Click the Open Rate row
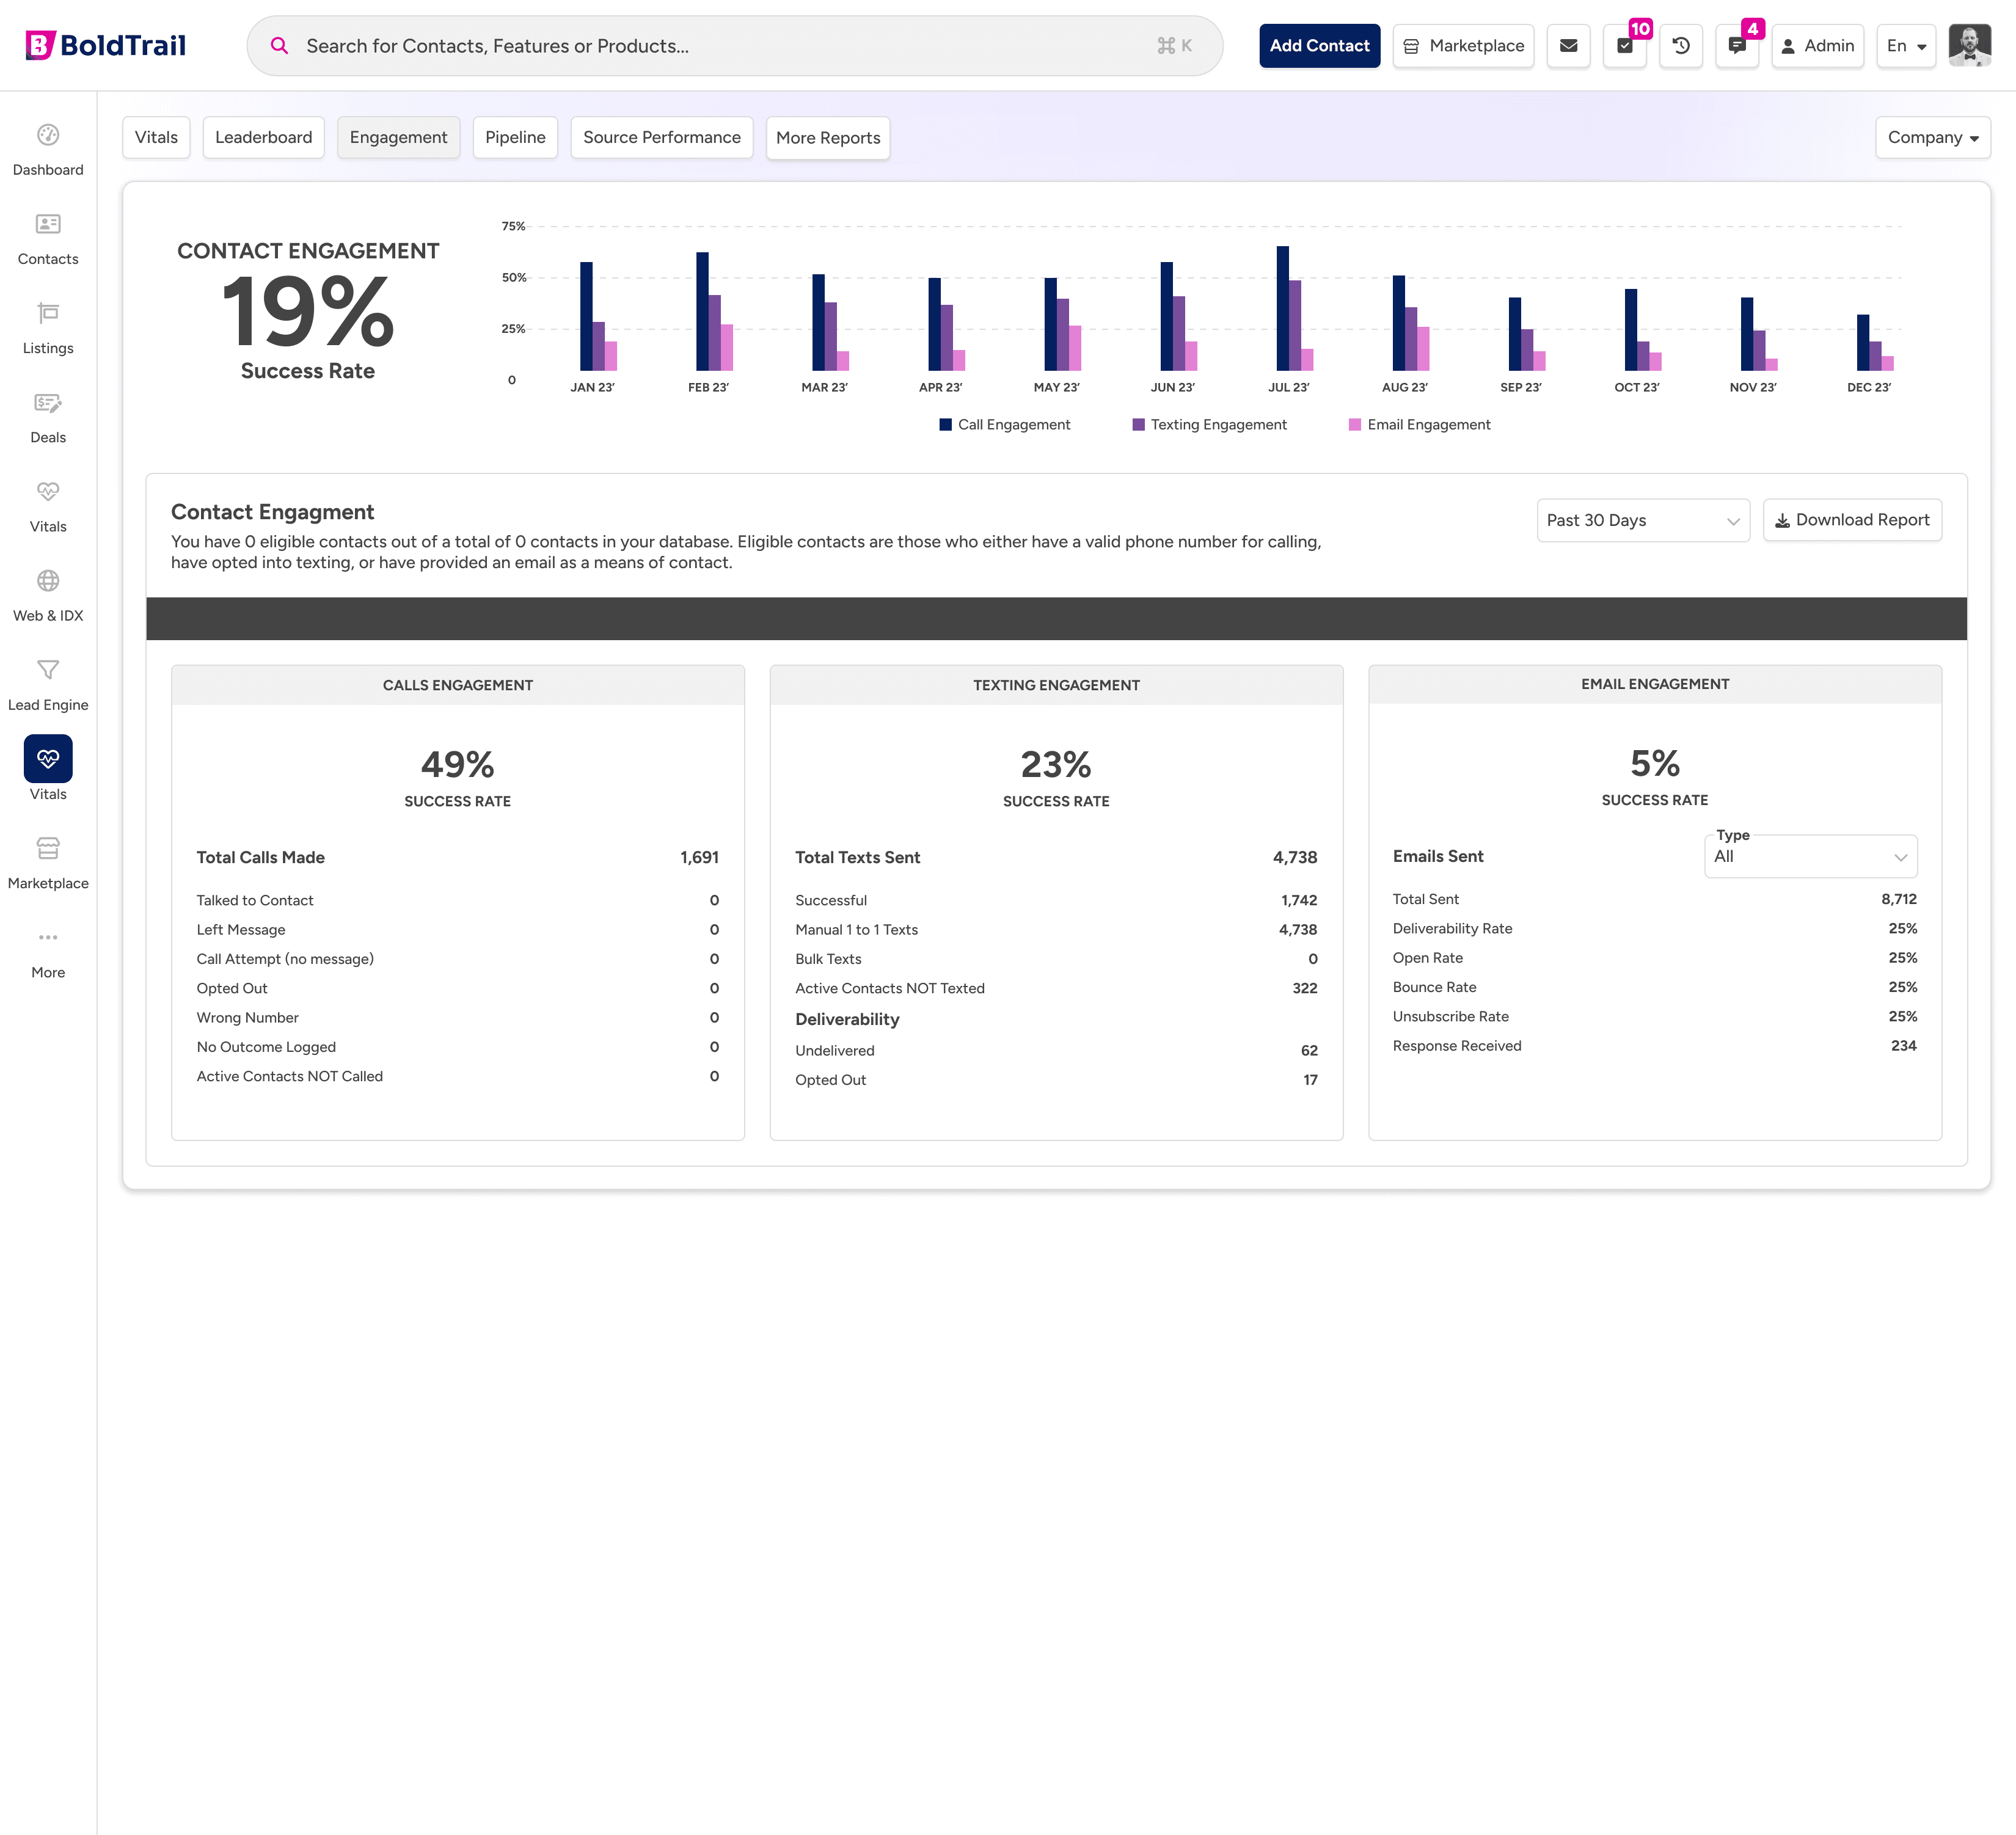Image resolution: width=2016 pixels, height=1835 pixels. (x=1655, y=958)
